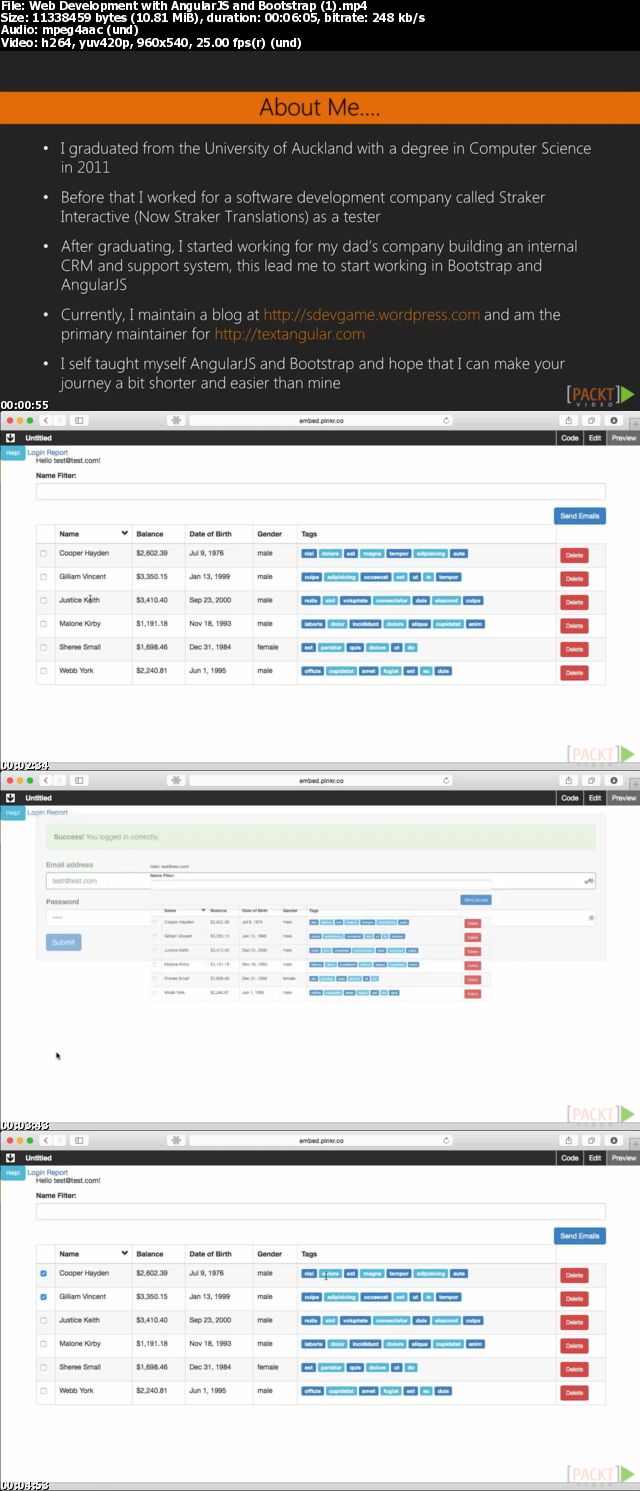Go back in the browser of the 00:04:53 frame
This screenshot has height=1491, width=640.
tap(46, 1140)
